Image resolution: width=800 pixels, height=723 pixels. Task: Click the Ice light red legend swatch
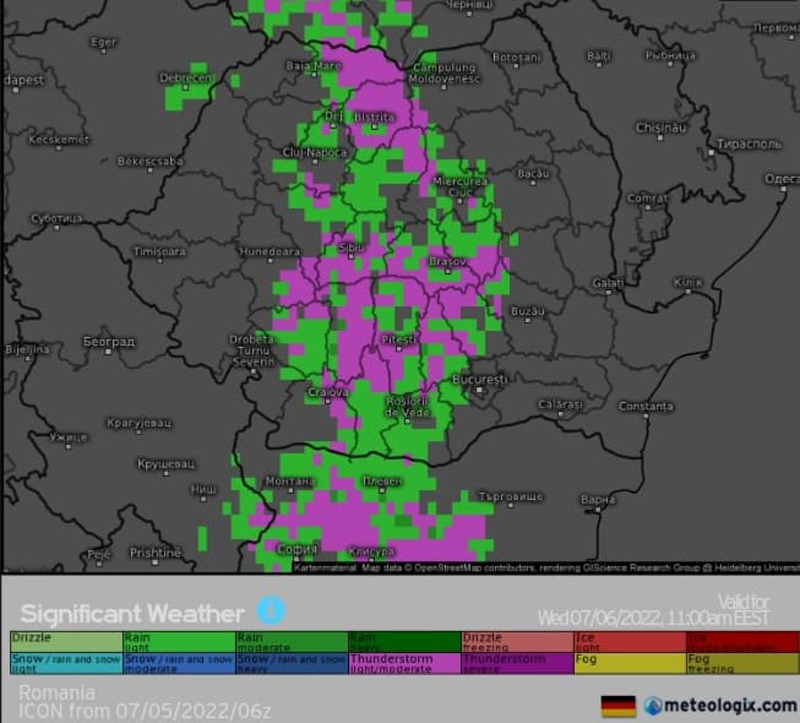coord(629,641)
